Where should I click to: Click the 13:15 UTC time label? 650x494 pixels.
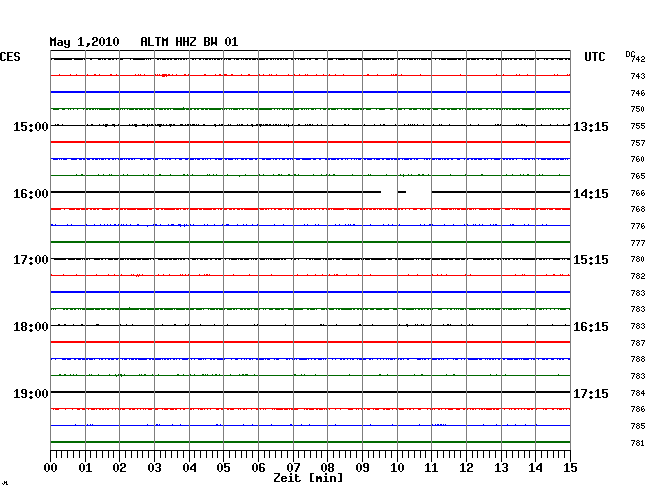[x=591, y=126]
